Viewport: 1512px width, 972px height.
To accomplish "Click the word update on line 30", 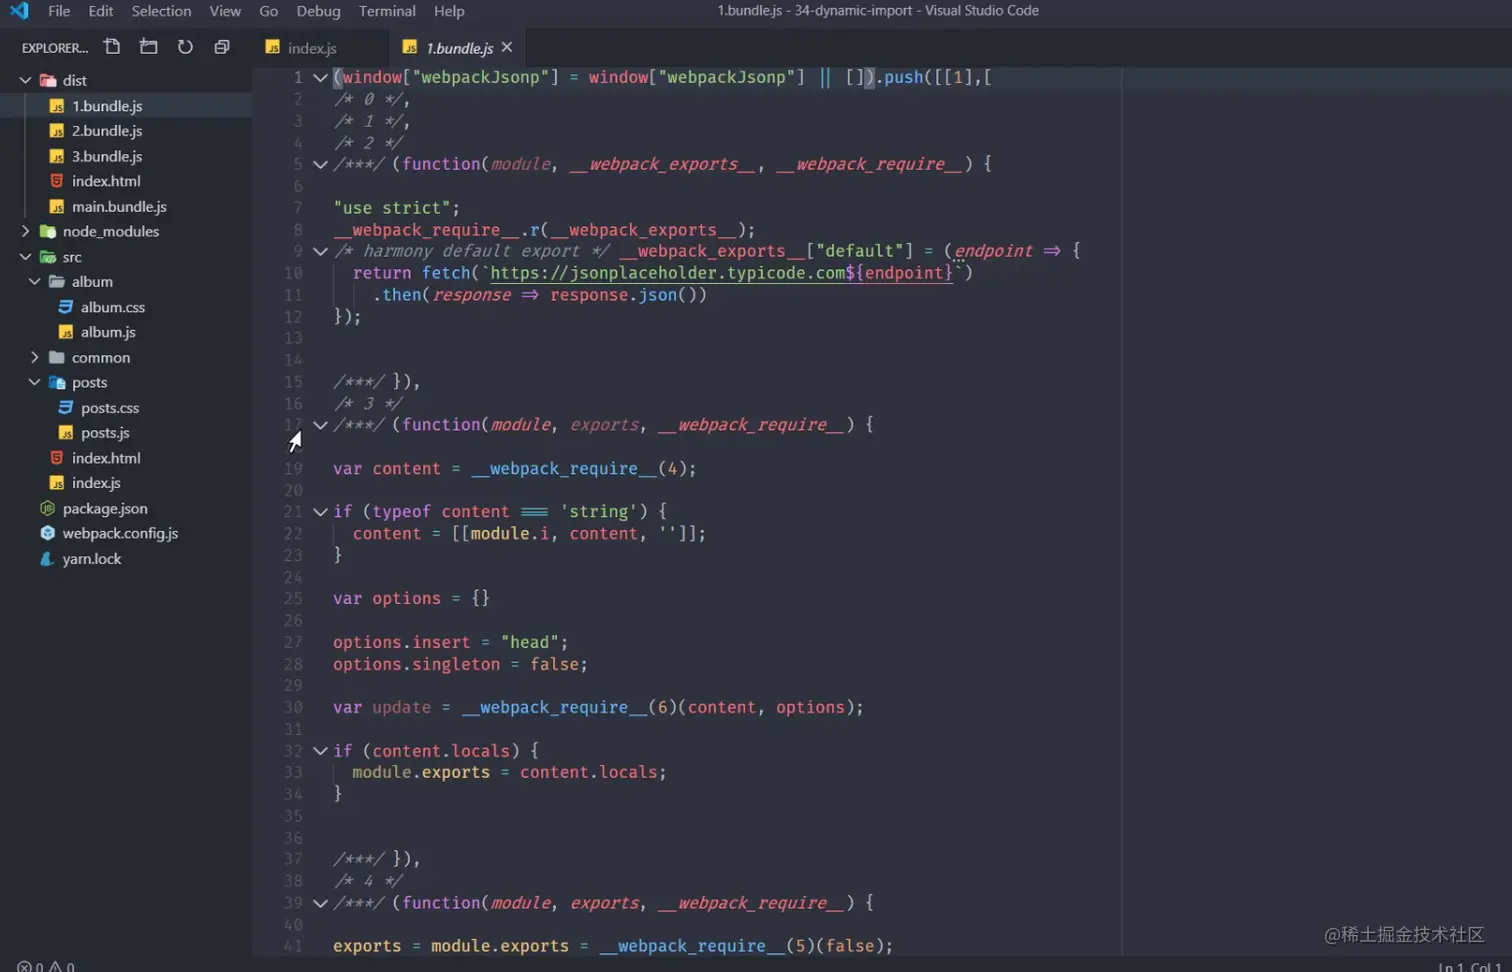I will [x=401, y=707].
